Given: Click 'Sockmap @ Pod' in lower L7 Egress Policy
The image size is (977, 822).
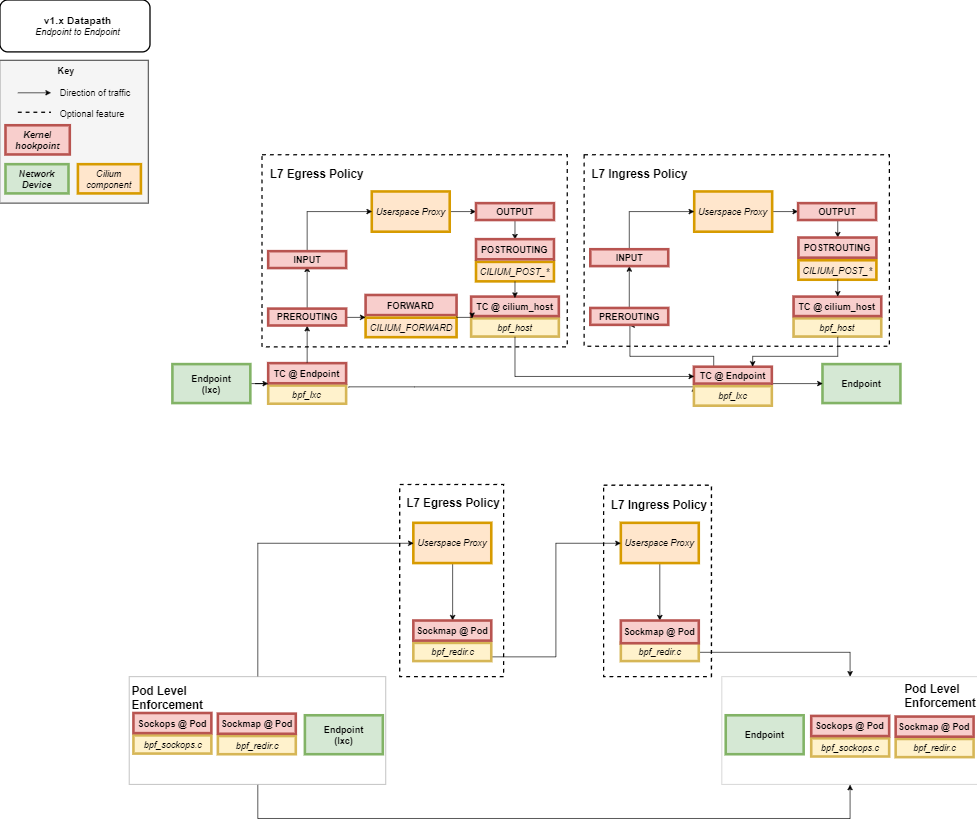Looking at the screenshot, I should click(452, 631).
